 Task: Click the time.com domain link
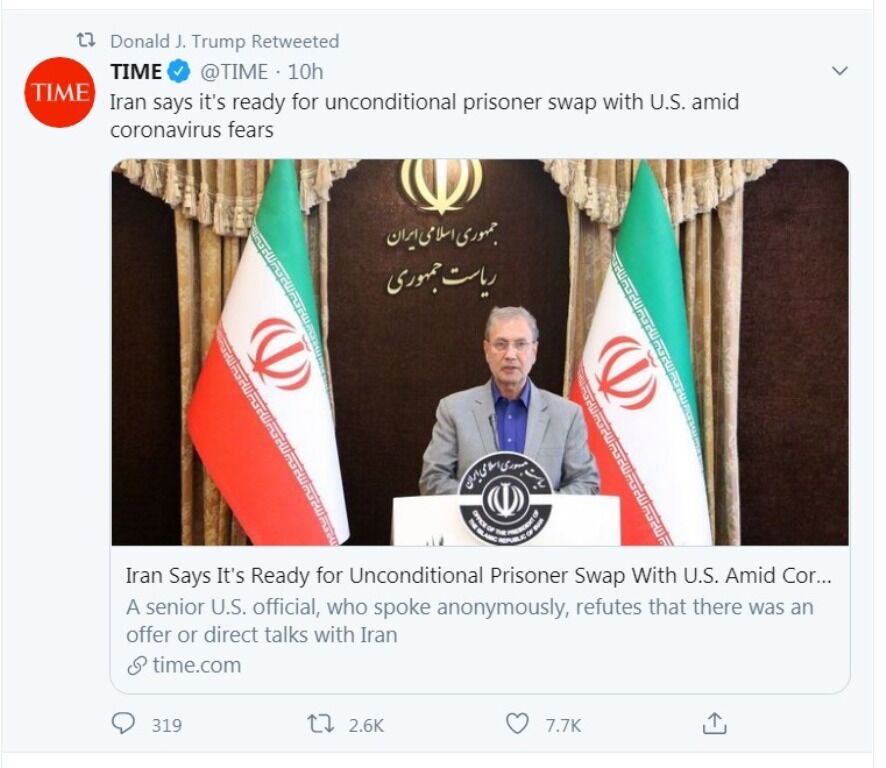pyautogui.click(x=196, y=665)
